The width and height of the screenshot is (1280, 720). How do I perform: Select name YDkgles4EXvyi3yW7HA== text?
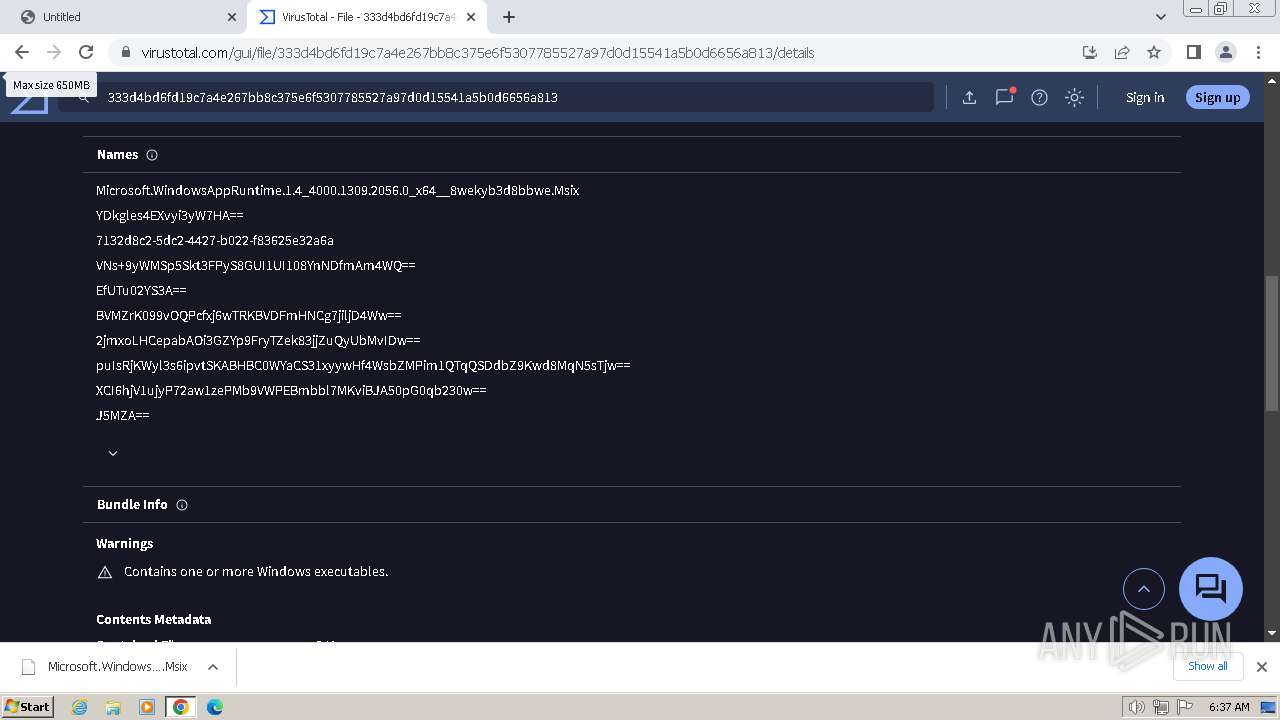pos(170,215)
